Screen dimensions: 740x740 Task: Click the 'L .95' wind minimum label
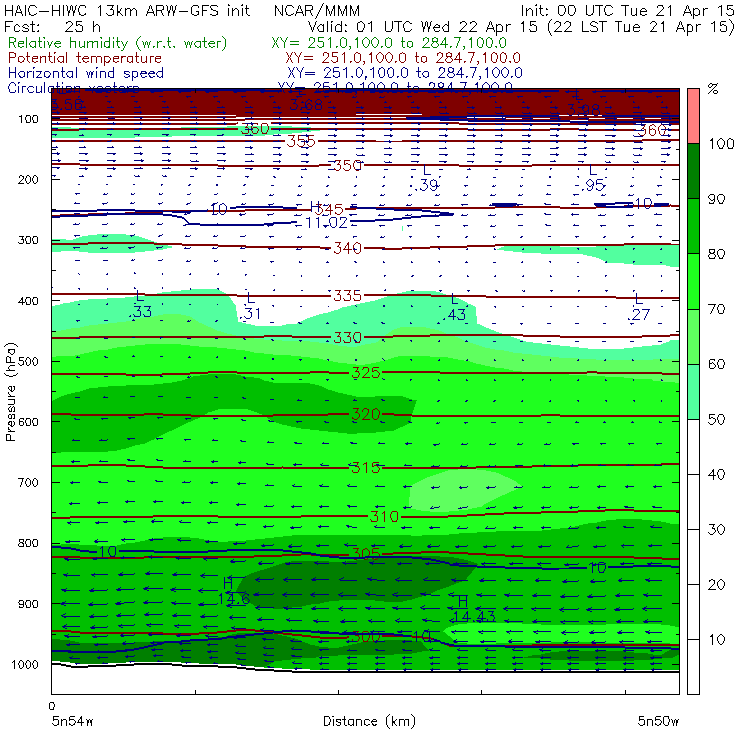click(593, 178)
